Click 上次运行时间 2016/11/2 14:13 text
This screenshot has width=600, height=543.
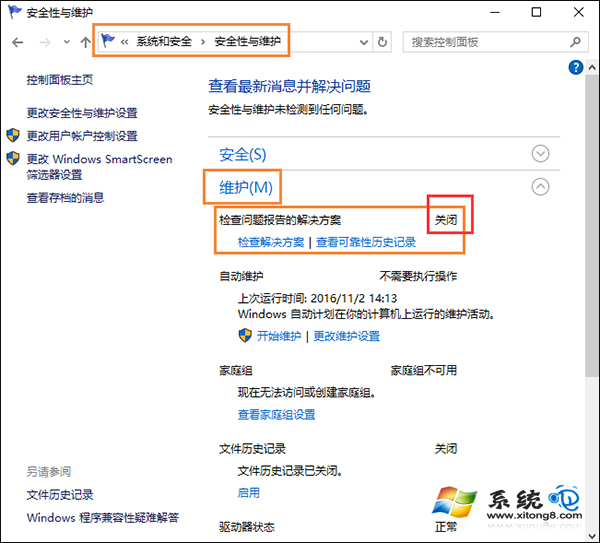pos(318,298)
